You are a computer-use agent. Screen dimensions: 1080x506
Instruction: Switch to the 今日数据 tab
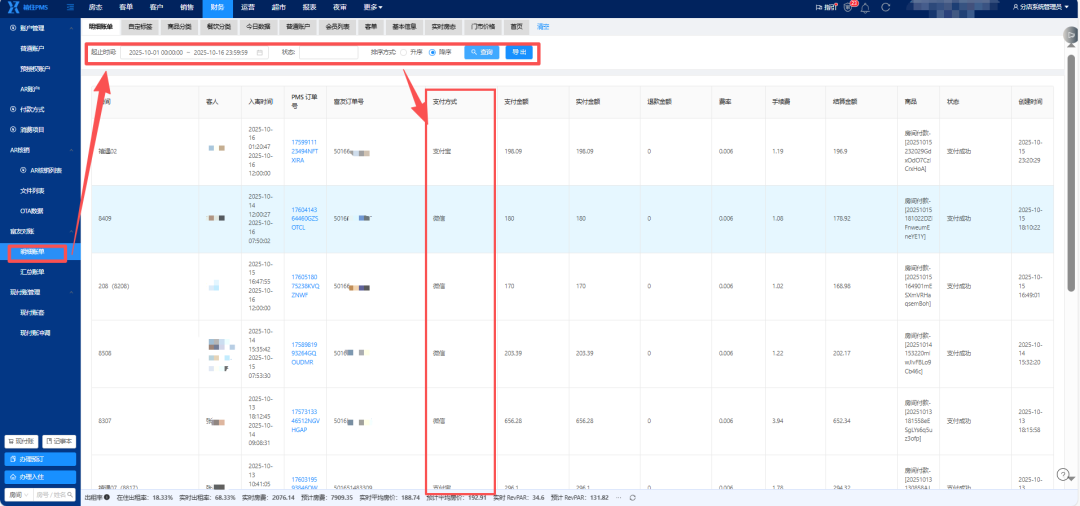pyautogui.click(x=258, y=27)
